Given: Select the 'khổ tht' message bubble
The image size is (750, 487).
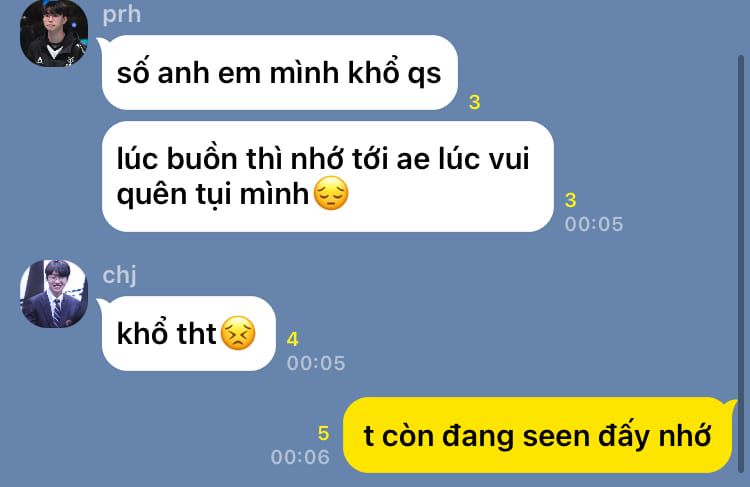Looking at the screenshot, I should [x=188, y=333].
